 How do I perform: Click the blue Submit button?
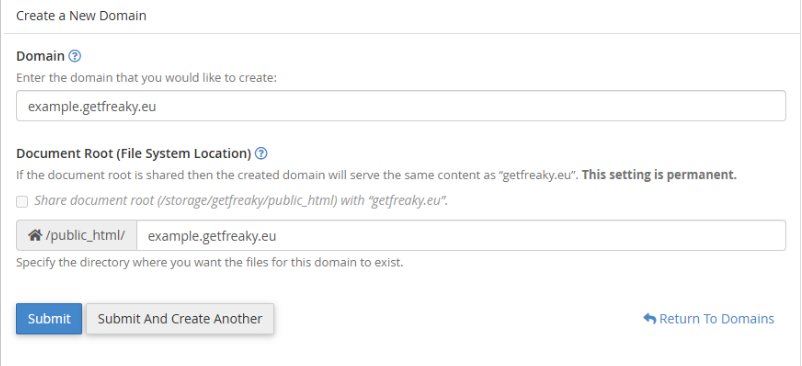pyautogui.click(x=49, y=318)
